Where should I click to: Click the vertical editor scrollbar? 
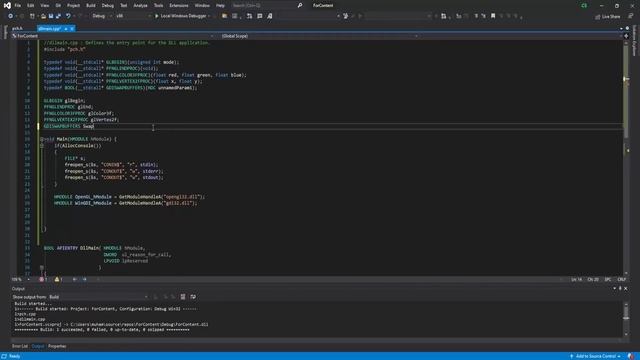click(x=626, y=157)
